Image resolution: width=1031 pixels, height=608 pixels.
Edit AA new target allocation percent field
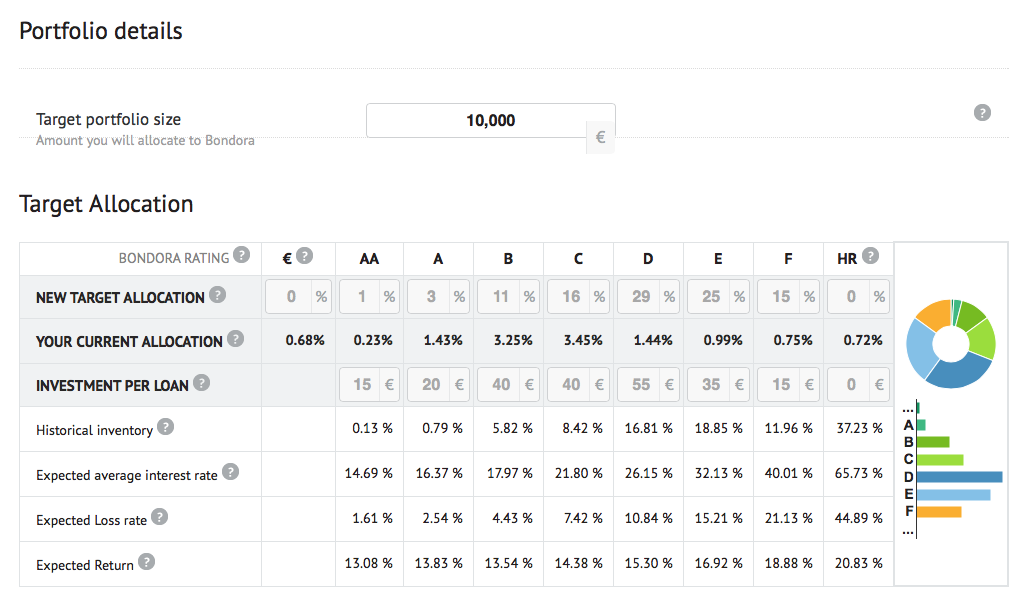tap(360, 297)
